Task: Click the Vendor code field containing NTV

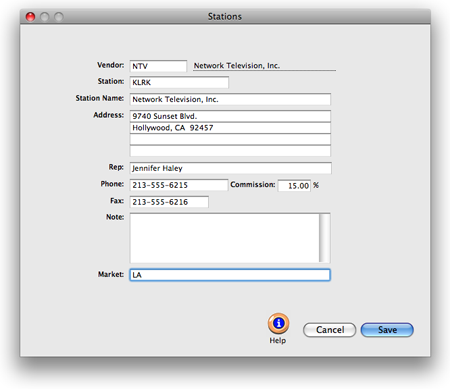Action: click(x=158, y=66)
